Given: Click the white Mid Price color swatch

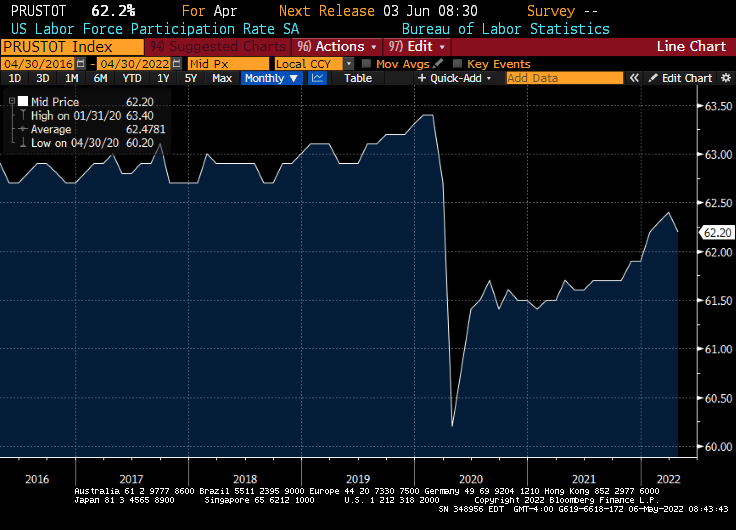Looking at the screenshot, I should point(24,101).
